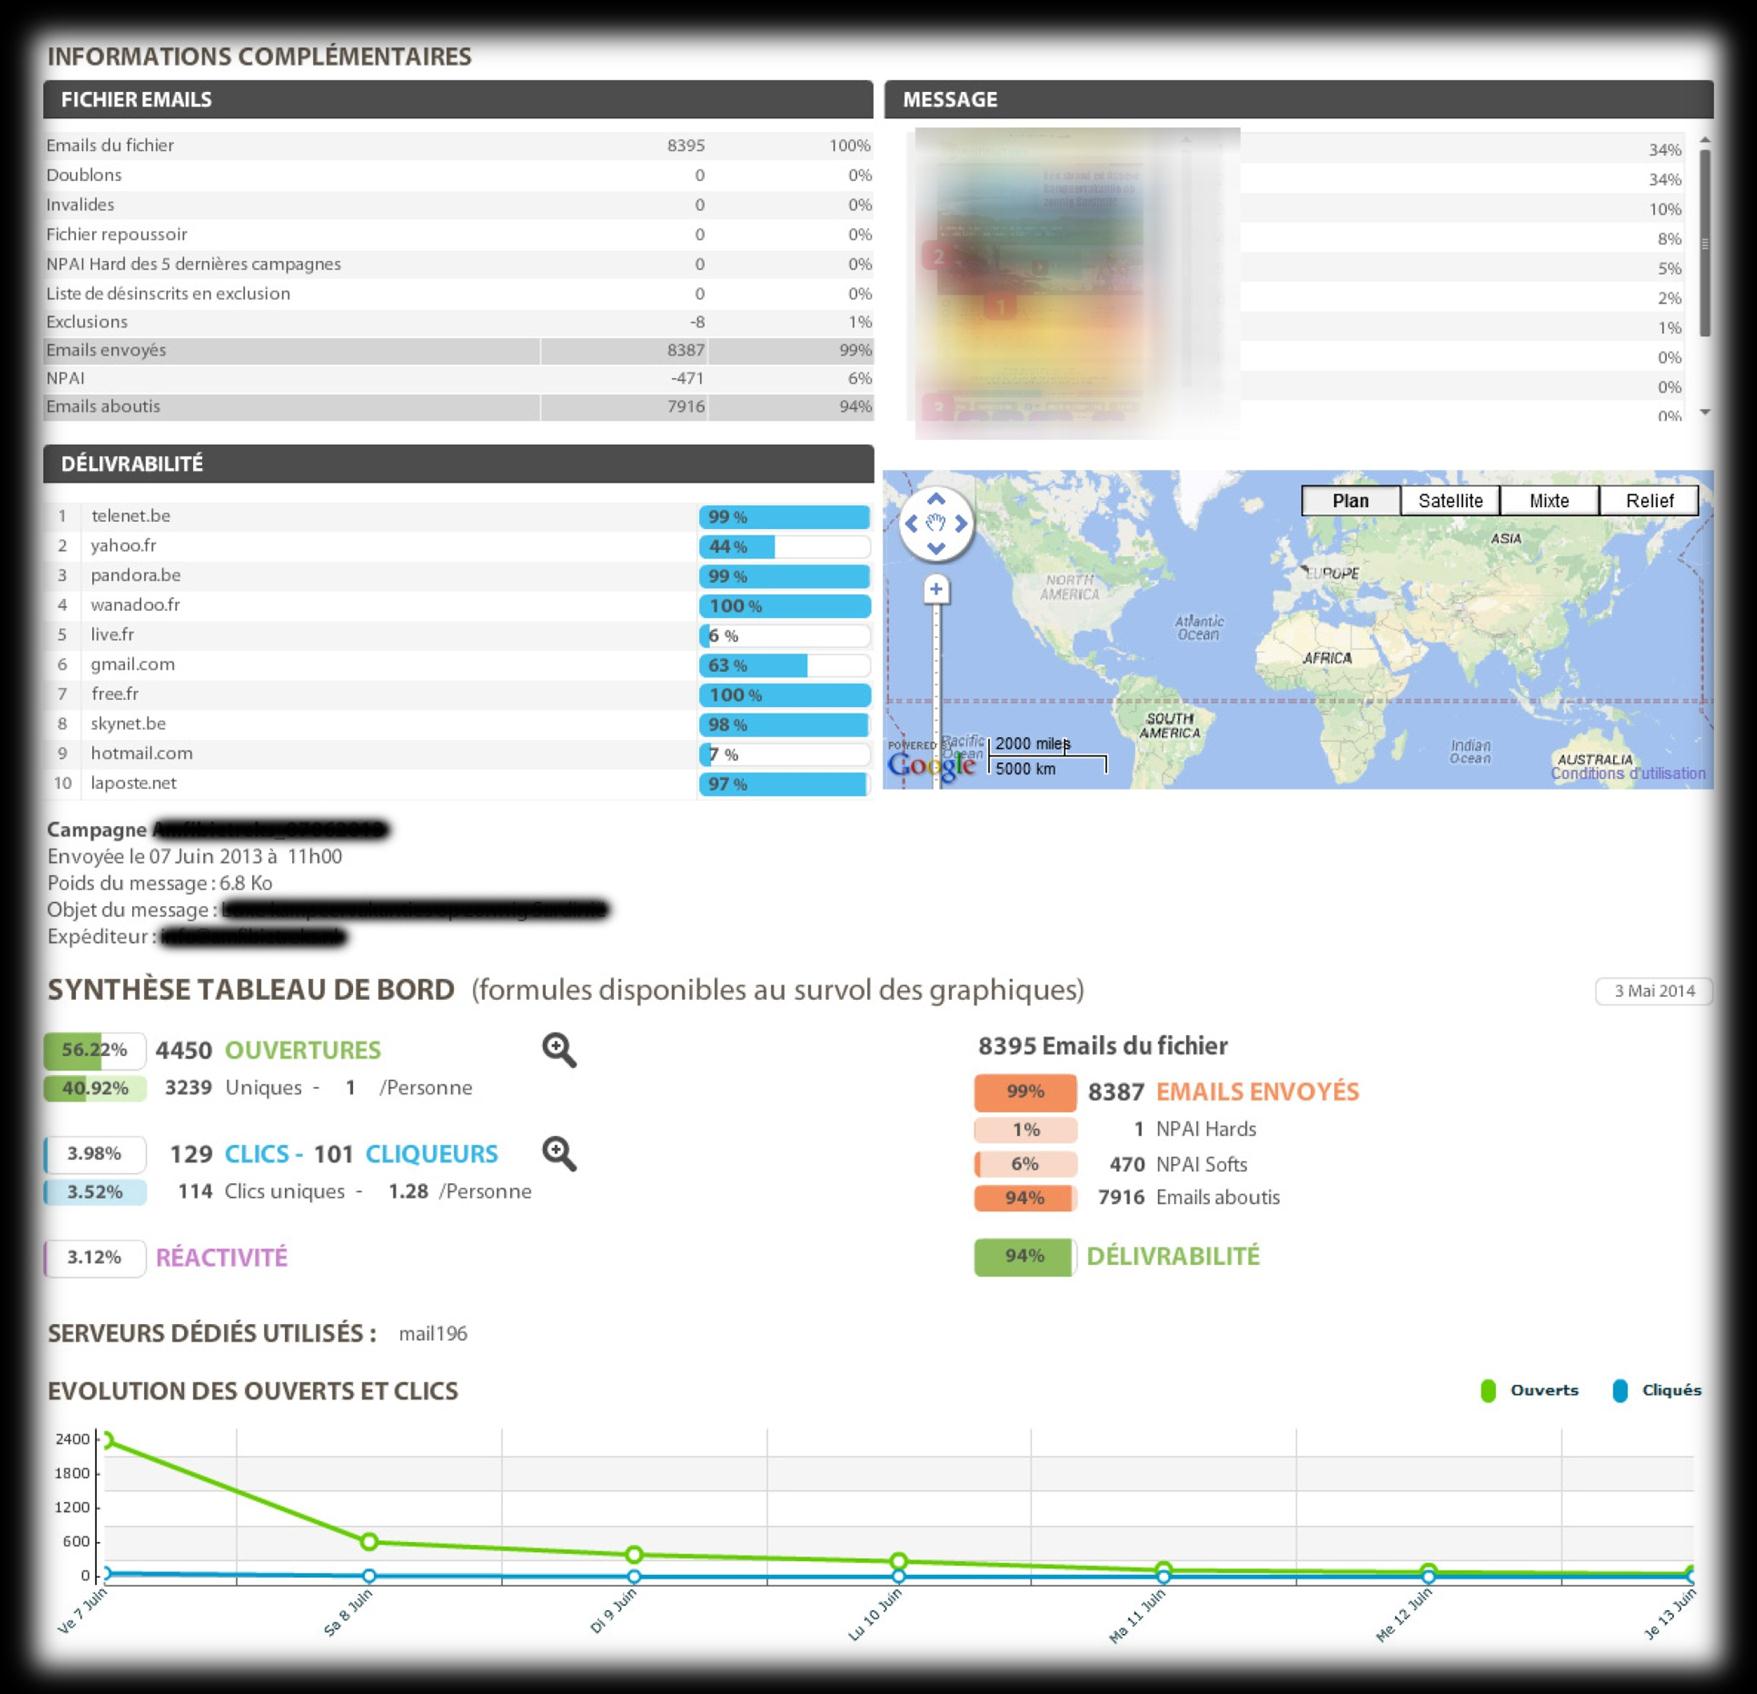
Task: Click the mail196 server name
Action: [x=433, y=1334]
